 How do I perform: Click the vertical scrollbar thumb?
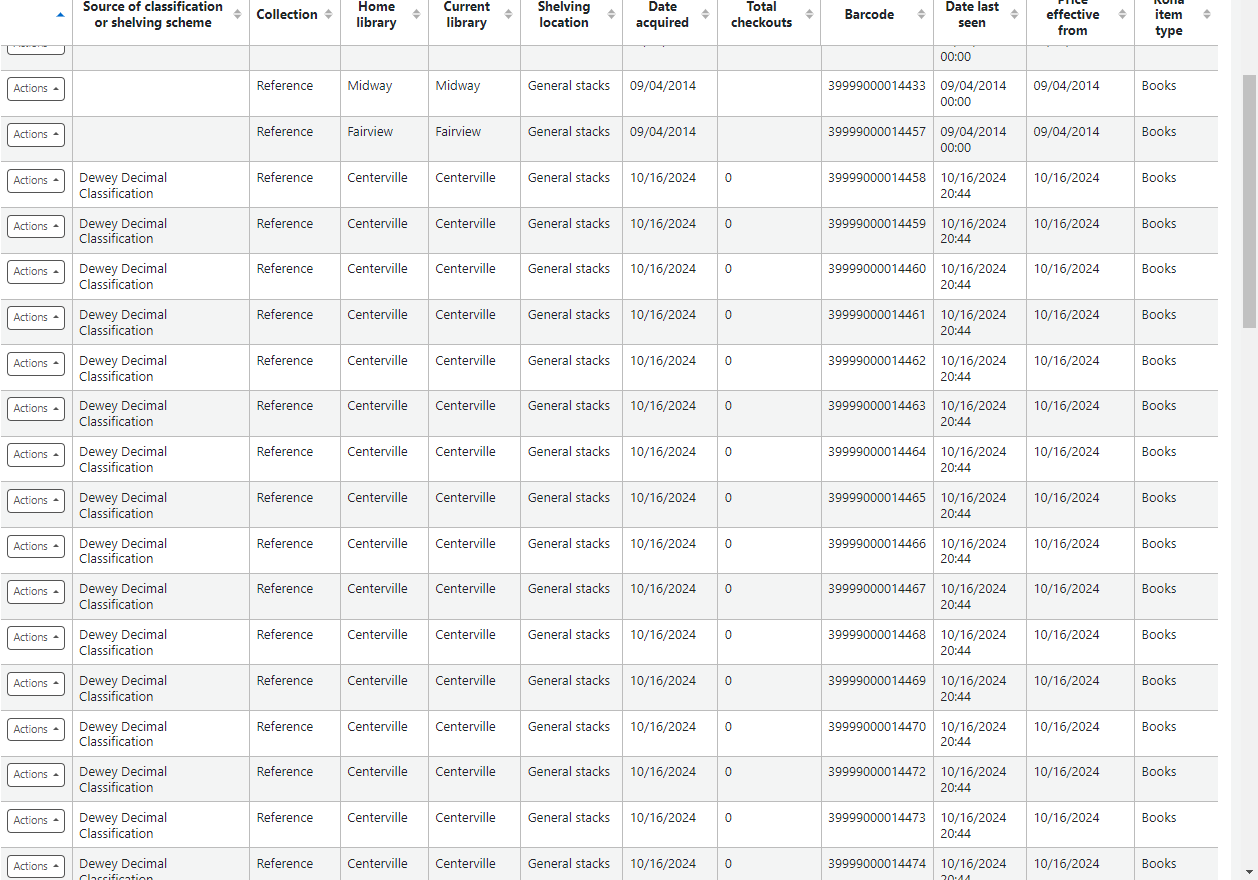(x=1249, y=200)
